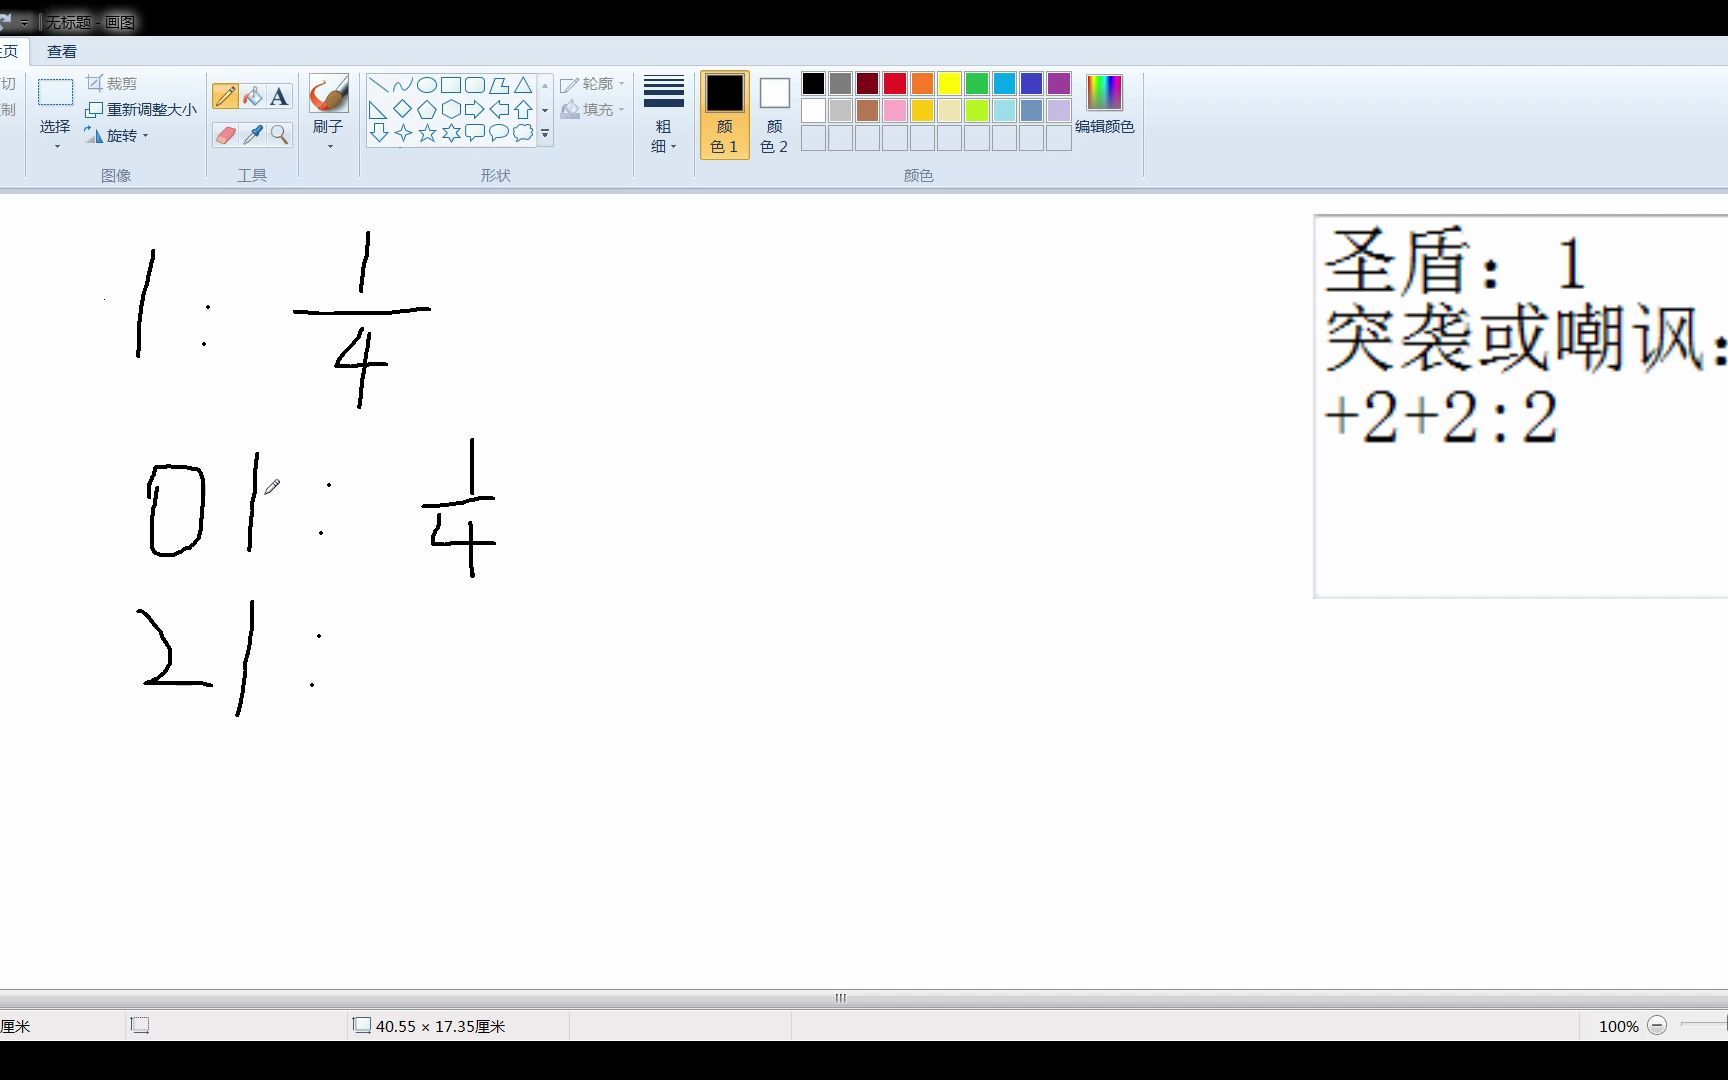Open the 选择 (Select) dropdown arrow

(56, 147)
